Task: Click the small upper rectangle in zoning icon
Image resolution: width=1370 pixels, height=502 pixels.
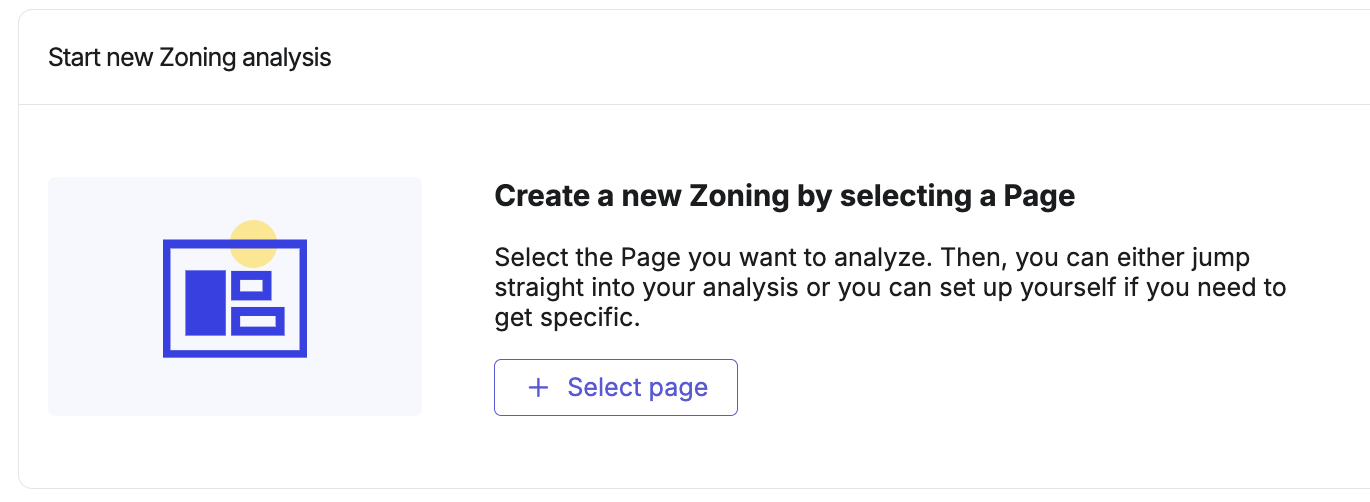Action: click(251, 286)
